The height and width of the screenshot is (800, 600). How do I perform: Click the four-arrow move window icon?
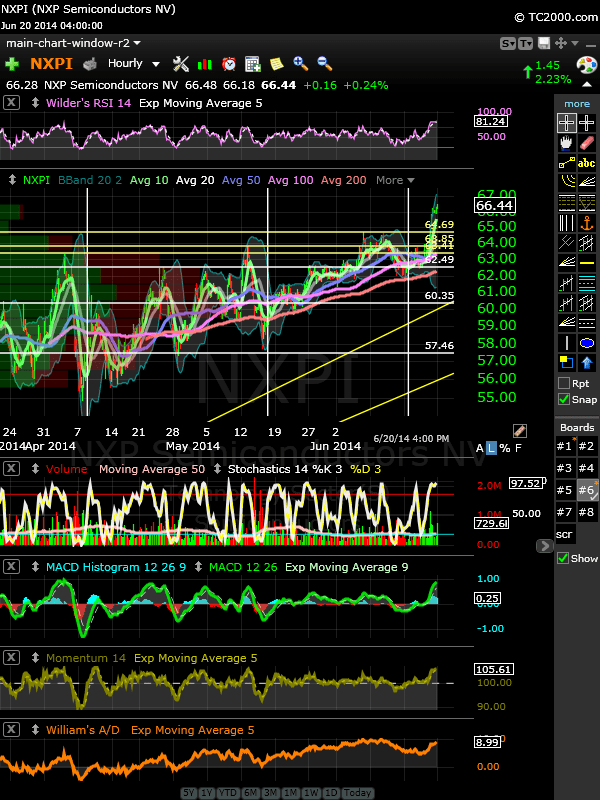pos(560,43)
